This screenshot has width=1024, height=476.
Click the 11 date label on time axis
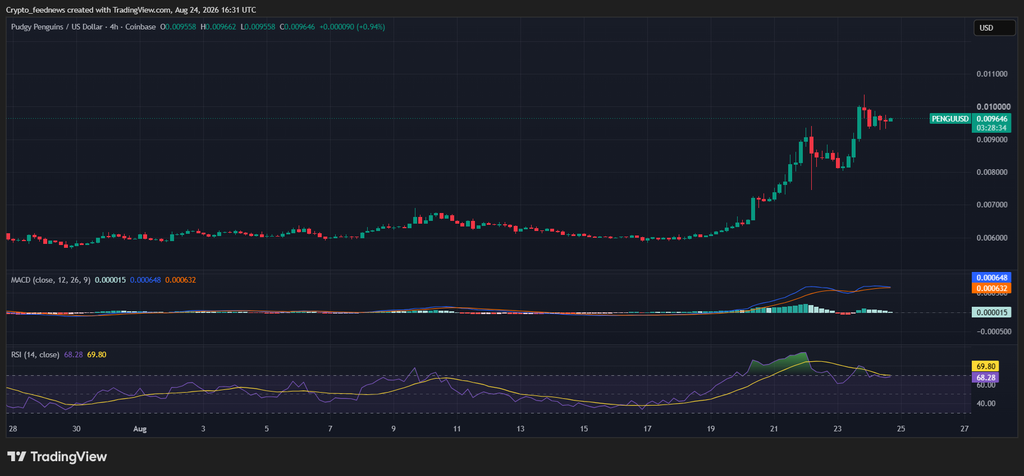[457, 429]
